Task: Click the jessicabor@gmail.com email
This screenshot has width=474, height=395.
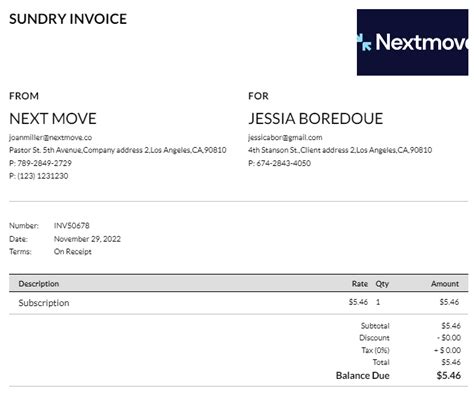Action: (x=285, y=137)
